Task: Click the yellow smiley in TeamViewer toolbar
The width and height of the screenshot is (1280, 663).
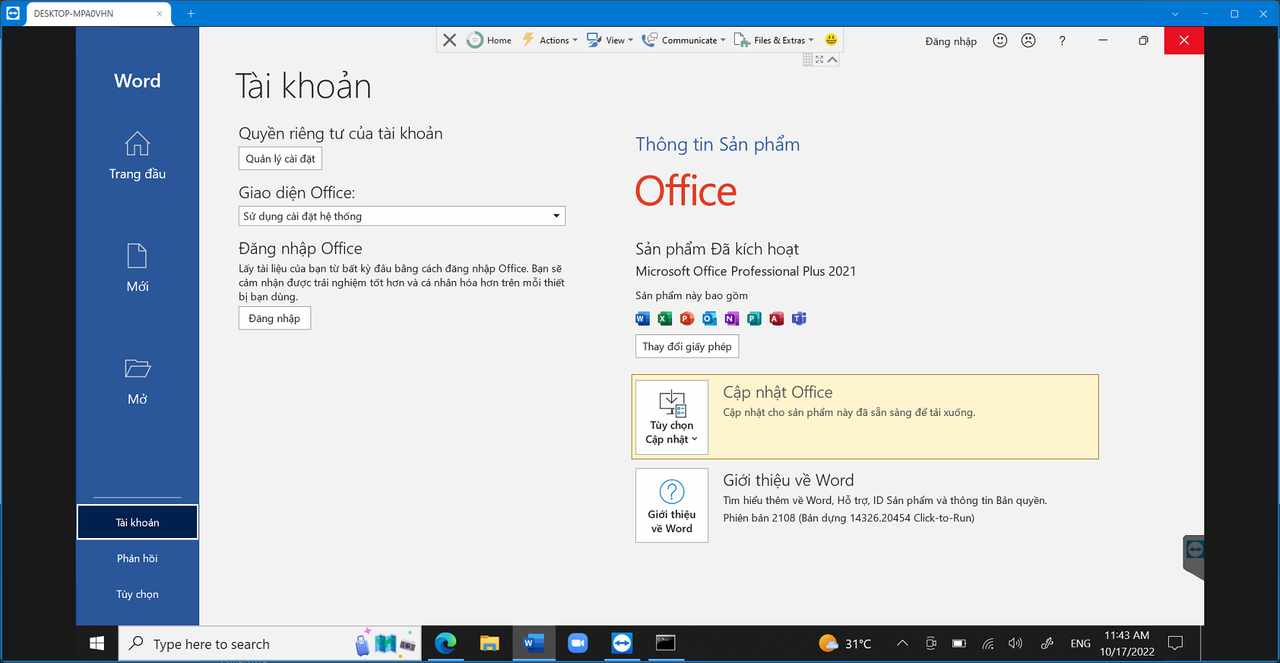Action: (x=832, y=40)
